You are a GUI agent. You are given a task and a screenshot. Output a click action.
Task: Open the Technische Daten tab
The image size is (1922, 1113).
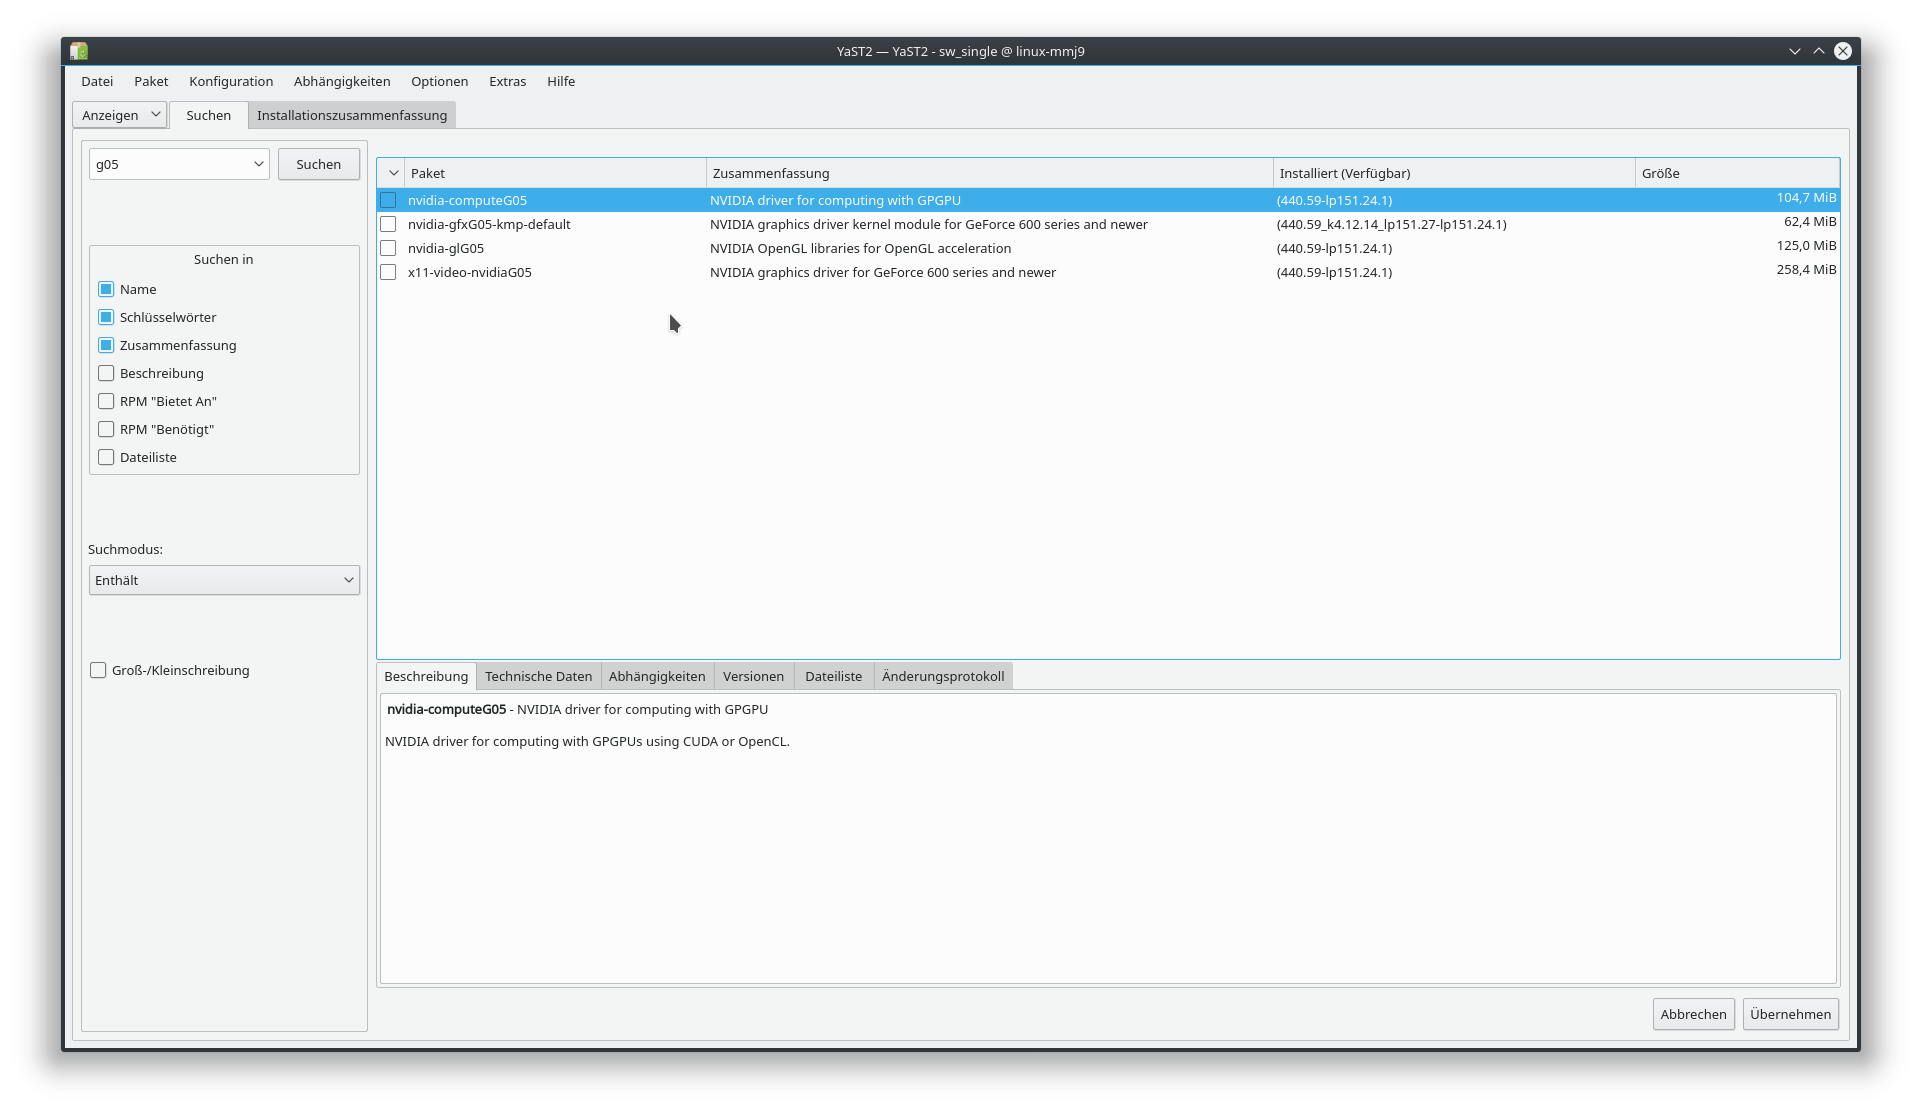point(538,676)
